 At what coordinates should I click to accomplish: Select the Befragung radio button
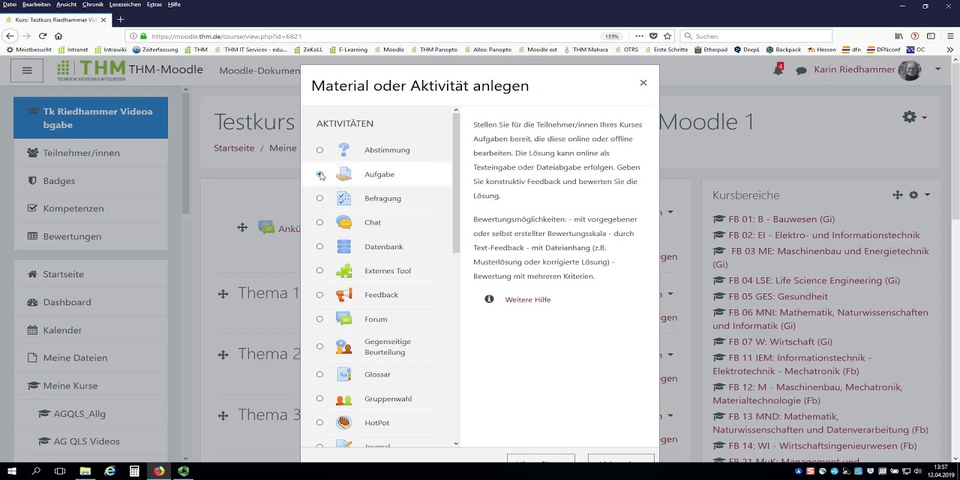tap(320, 198)
